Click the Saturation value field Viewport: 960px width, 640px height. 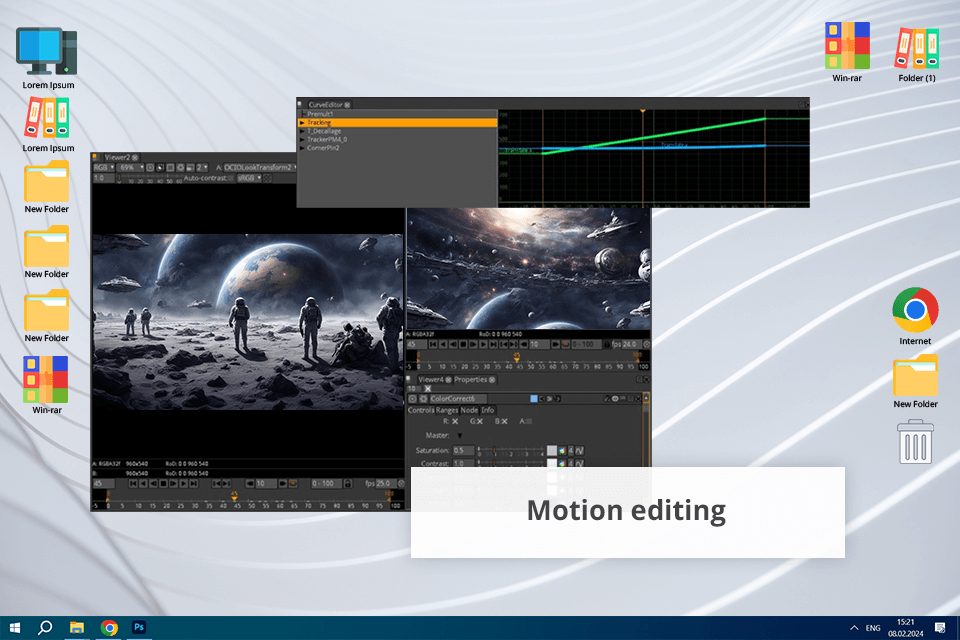pyautogui.click(x=463, y=450)
